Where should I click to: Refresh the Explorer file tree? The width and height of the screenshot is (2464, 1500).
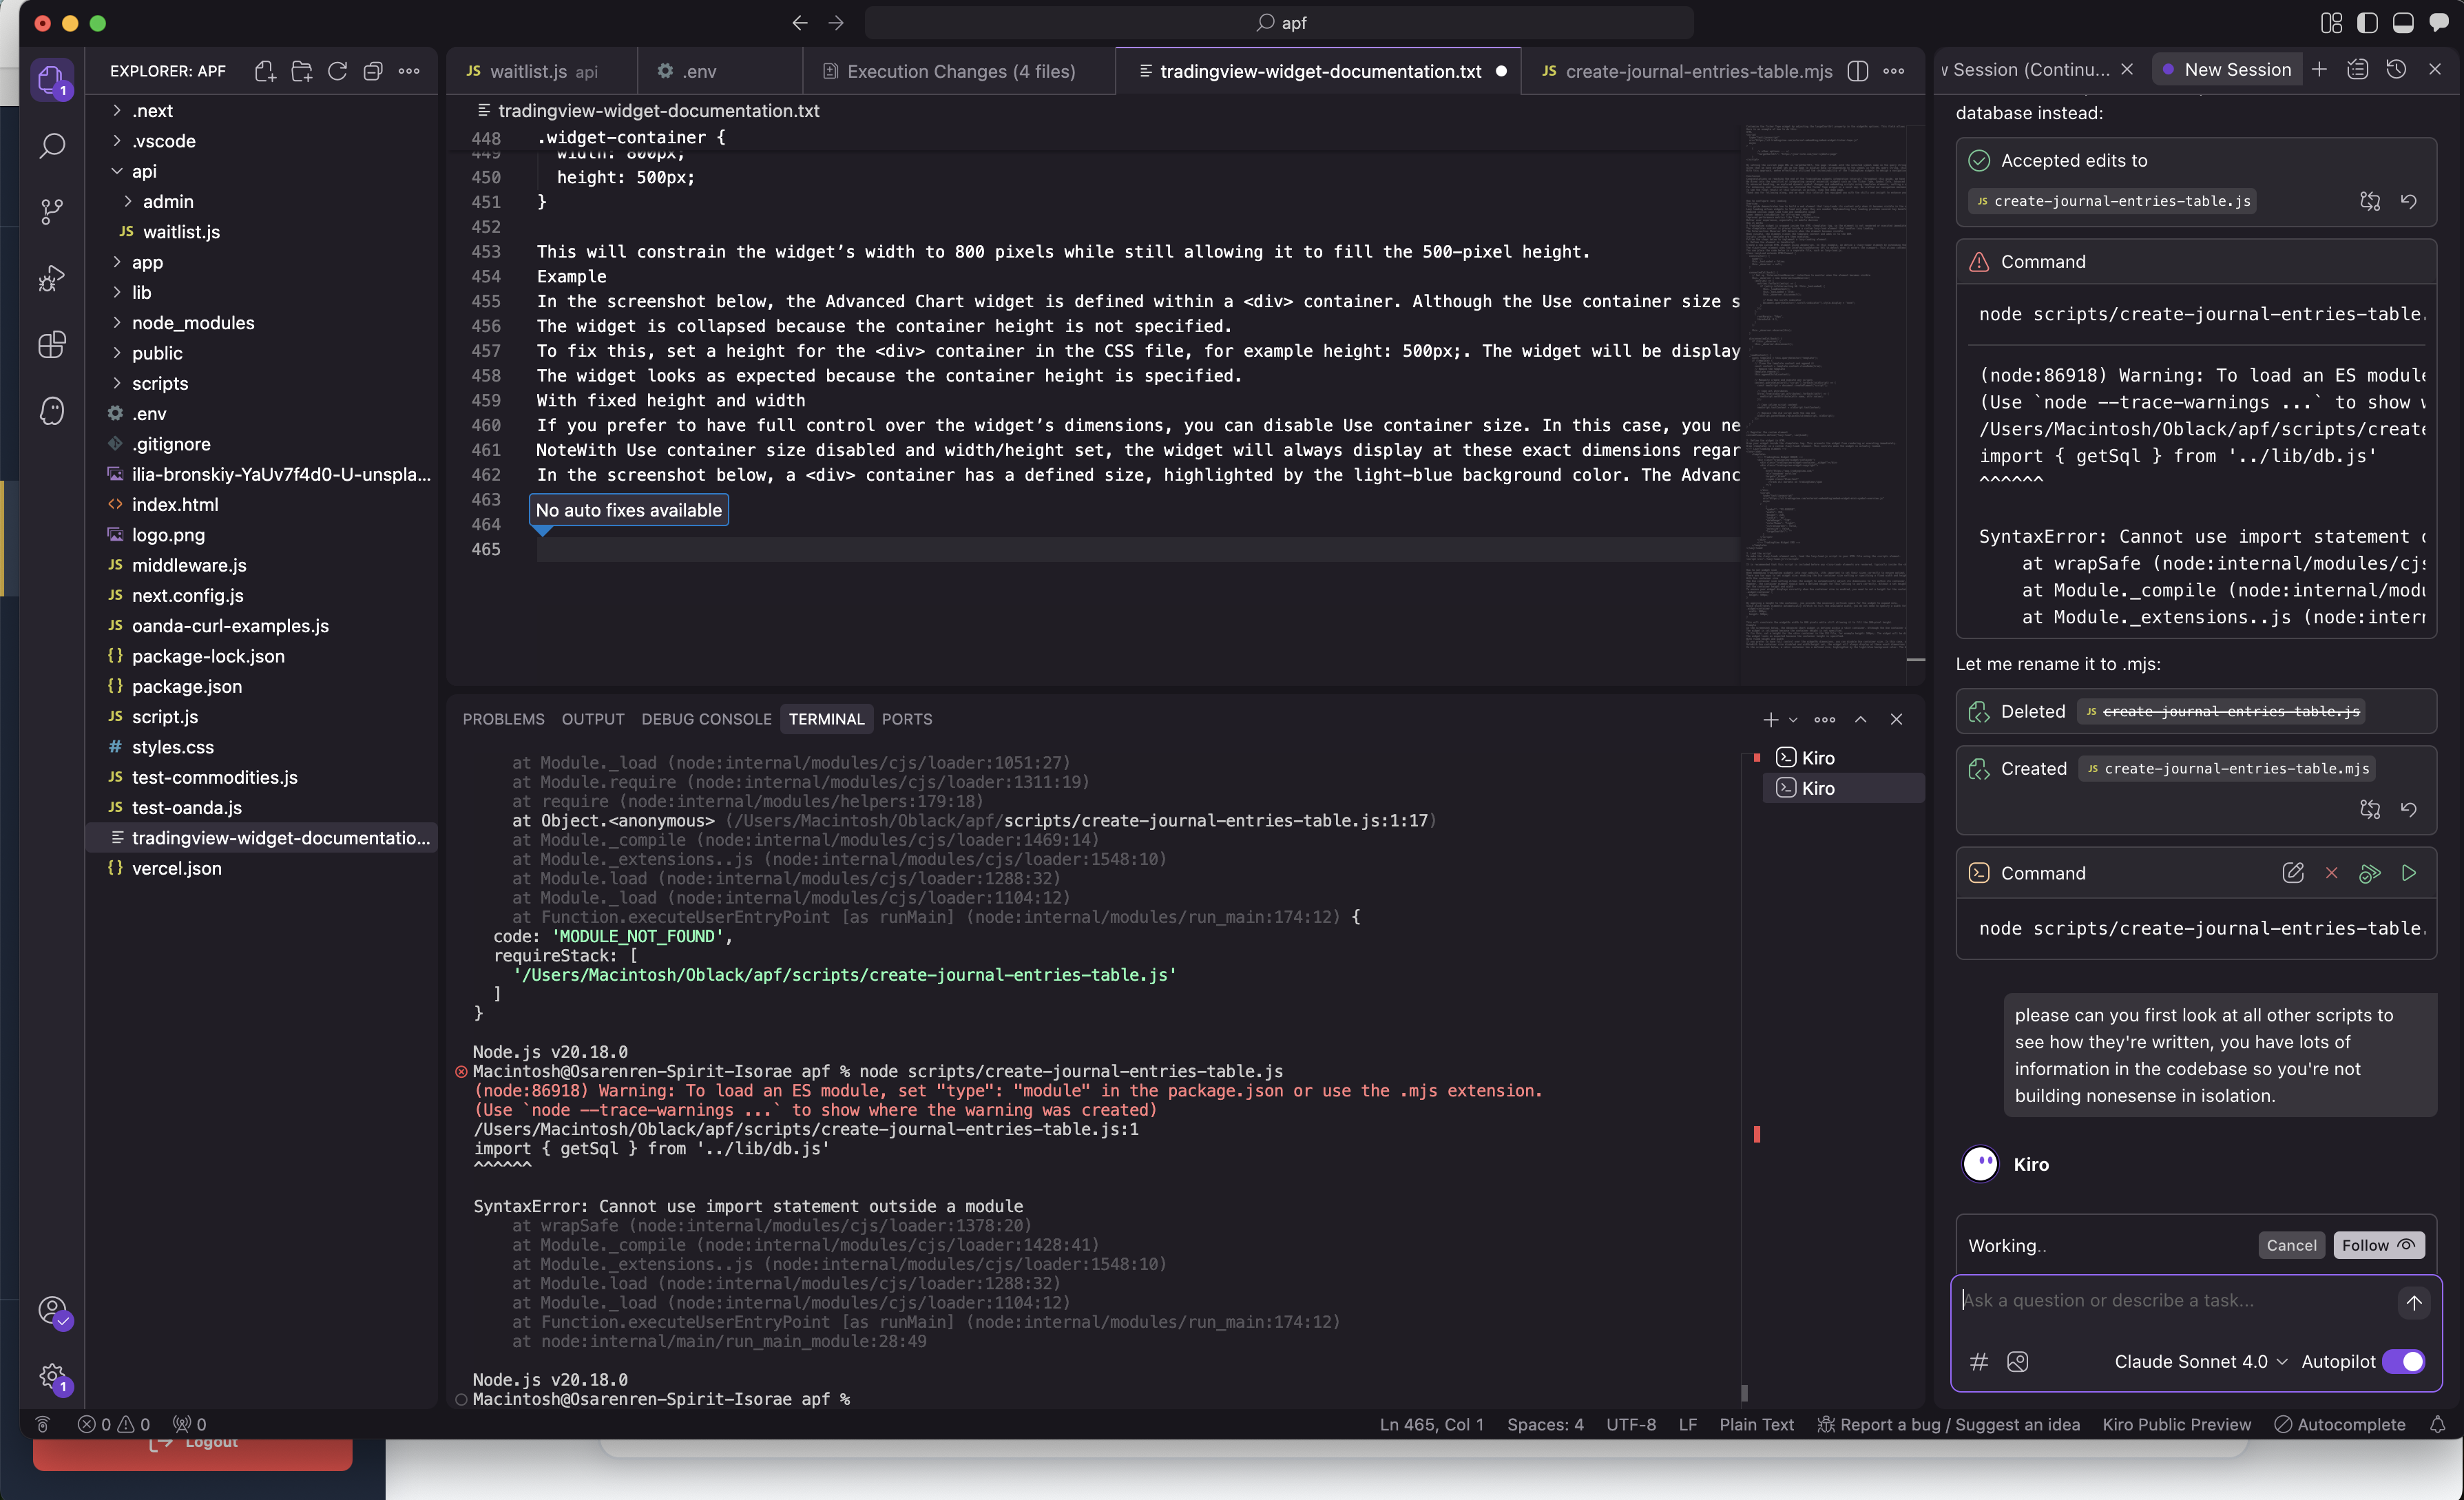[x=337, y=71]
